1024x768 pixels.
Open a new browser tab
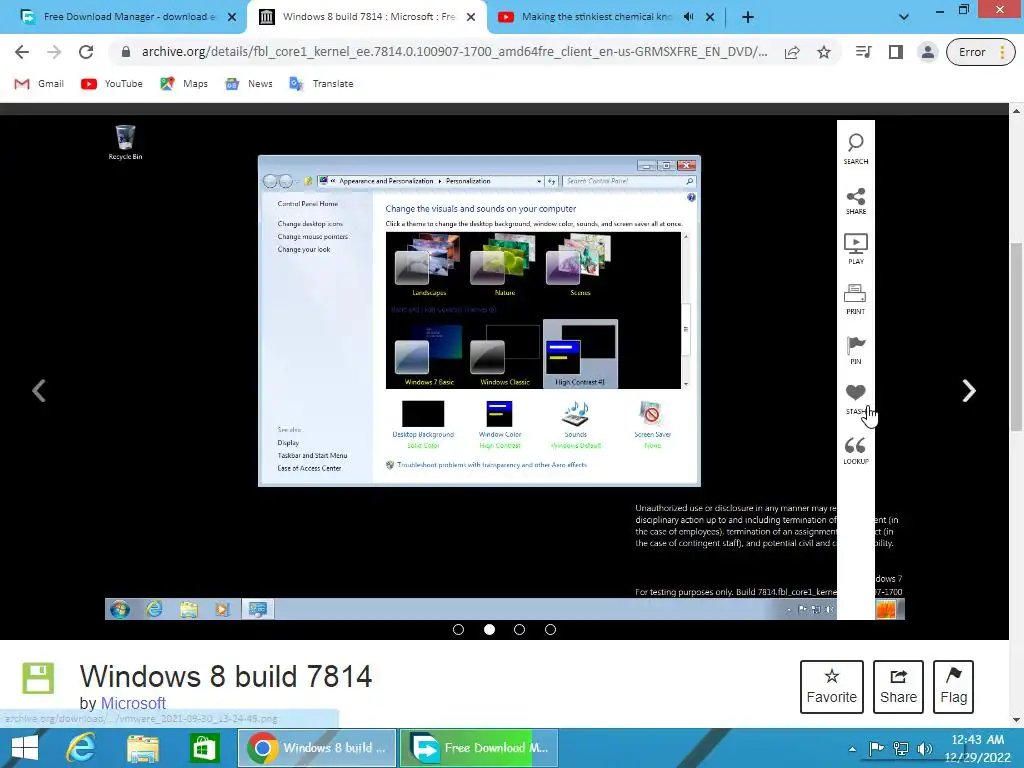748,17
